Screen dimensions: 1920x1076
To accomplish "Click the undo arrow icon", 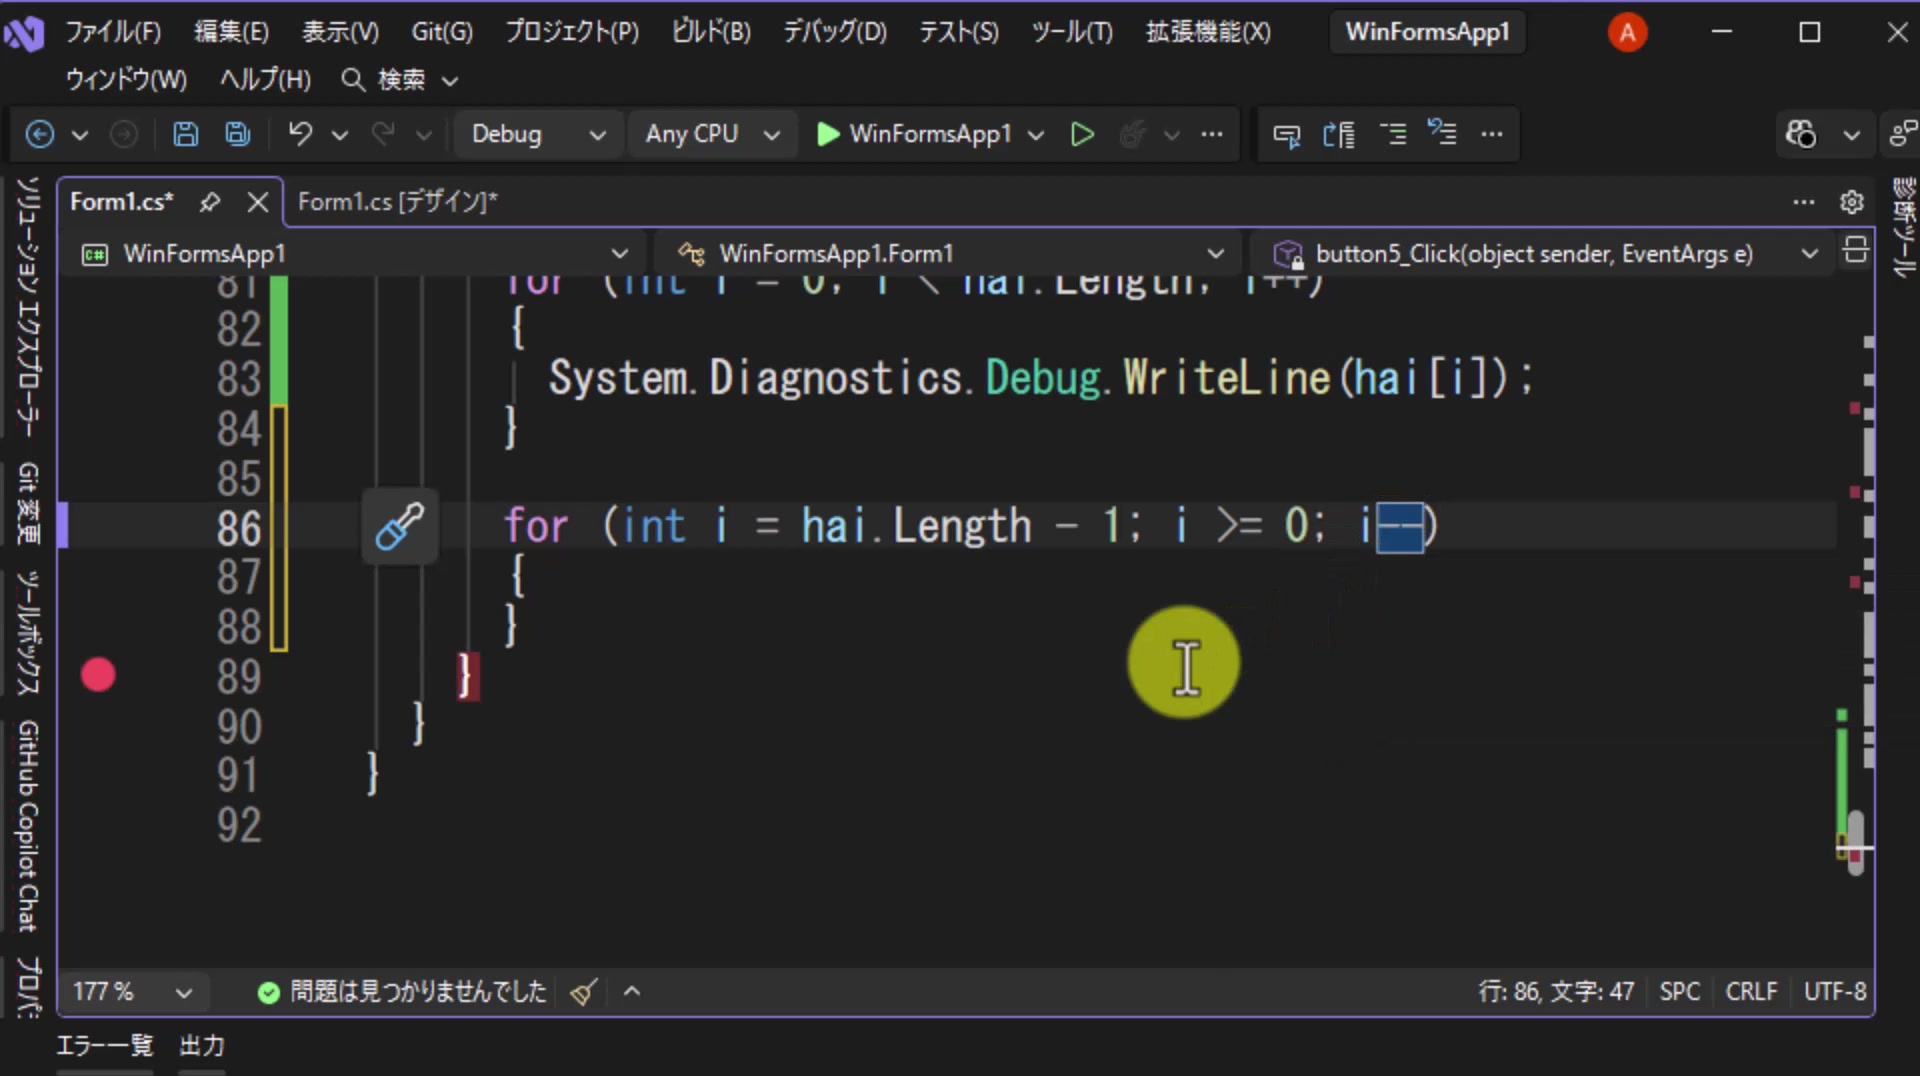I will click(300, 133).
